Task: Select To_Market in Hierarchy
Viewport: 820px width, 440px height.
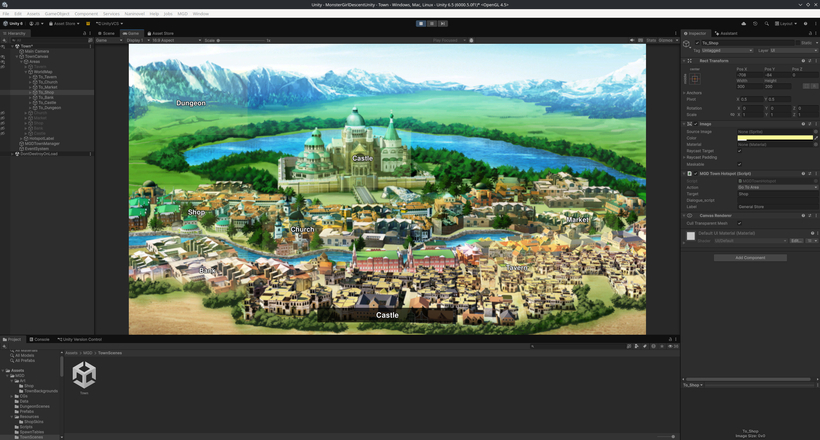Action: tap(48, 87)
